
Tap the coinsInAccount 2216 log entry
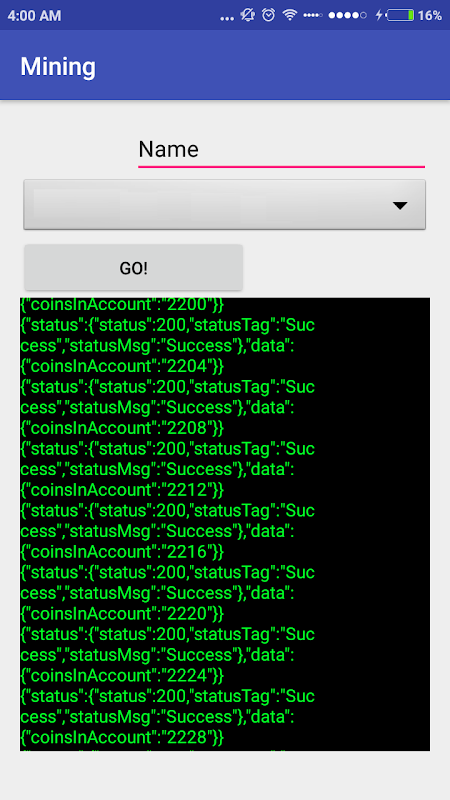pyautogui.click(x=122, y=552)
